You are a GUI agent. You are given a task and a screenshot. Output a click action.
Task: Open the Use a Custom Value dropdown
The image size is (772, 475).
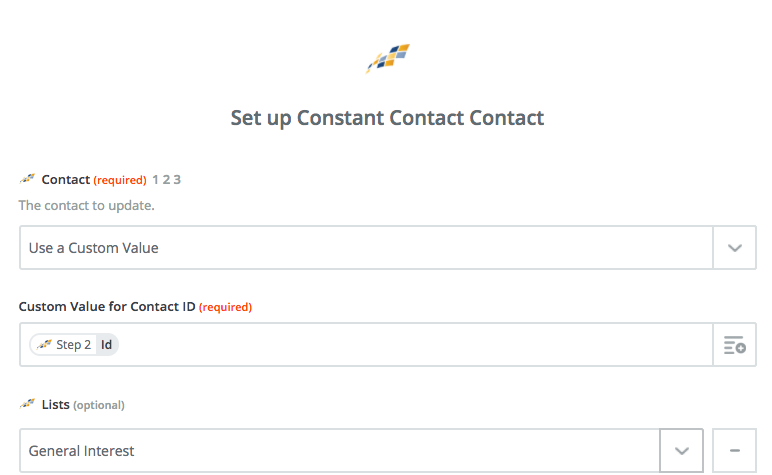pyautogui.click(x=366, y=248)
